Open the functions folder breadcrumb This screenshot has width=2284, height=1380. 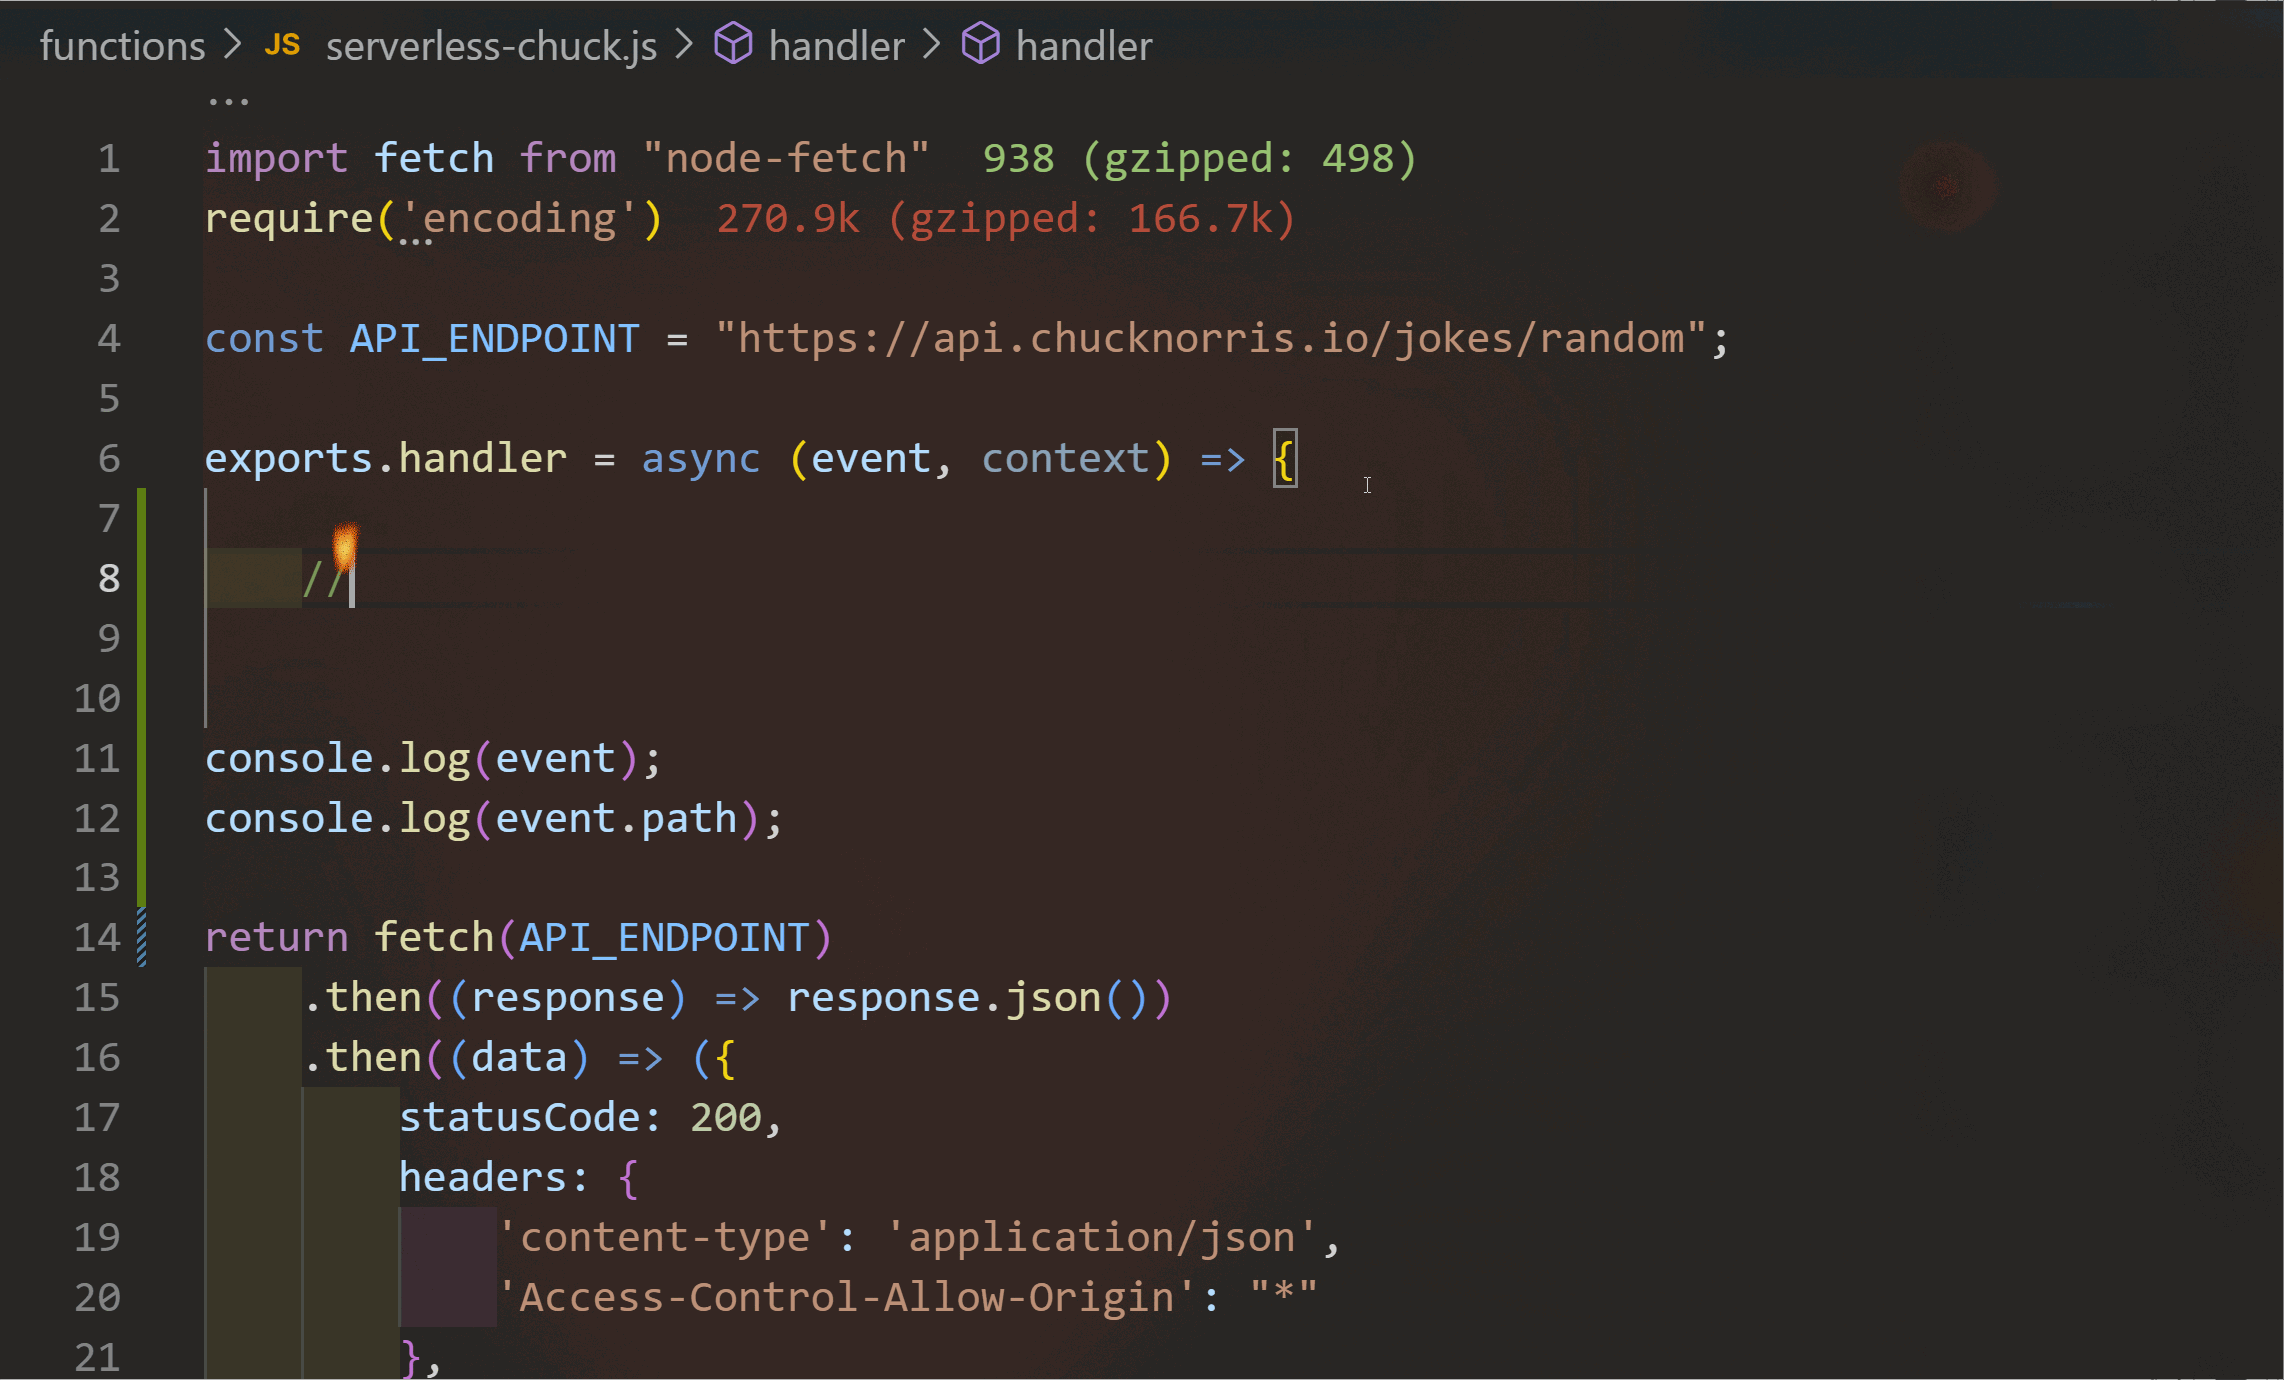(x=122, y=46)
